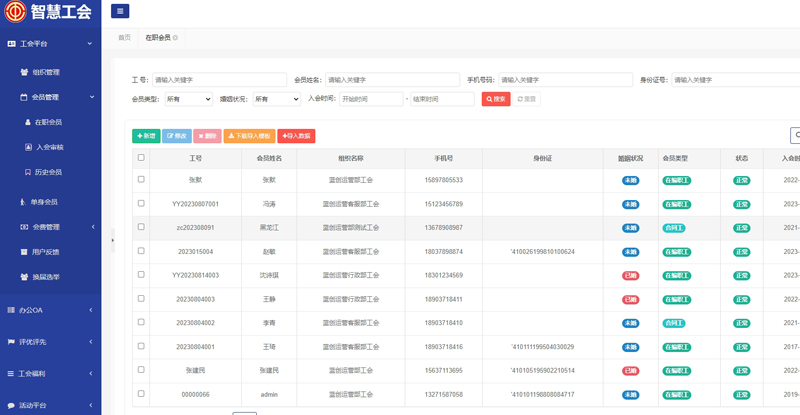Tick the checkbox for row YY20230814003
This screenshot has width=800, height=415.
tap(141, 274)
